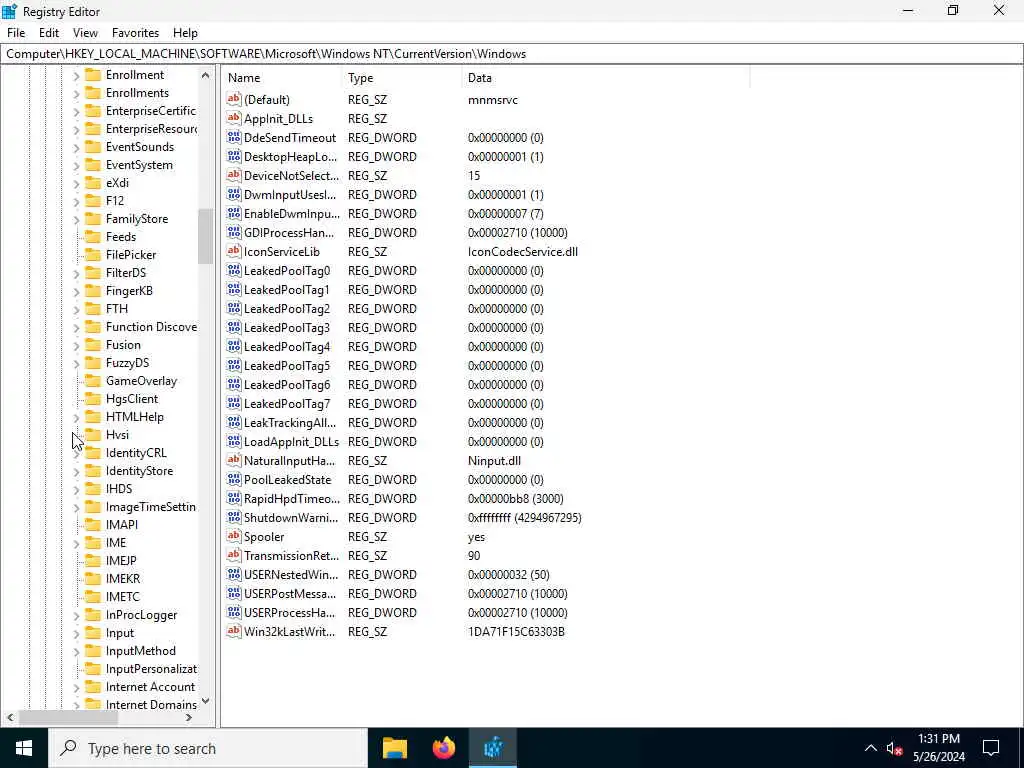Select the LoadAppInit_DLLs DWORD icon

234,441
